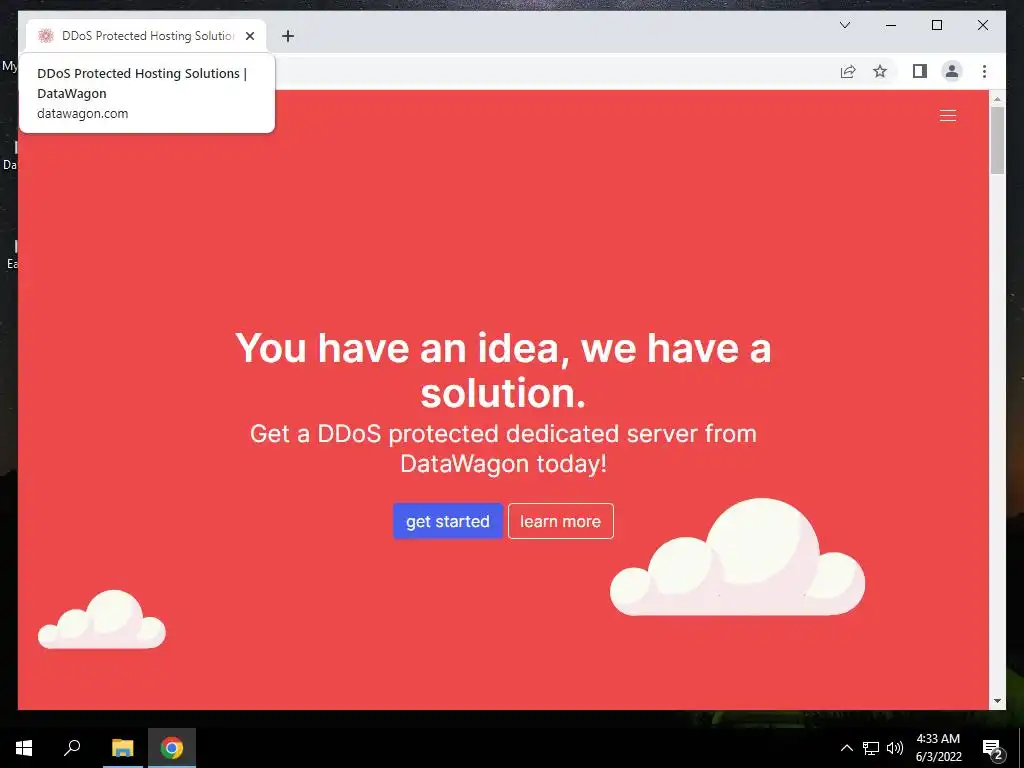Open a new Chrome tab
The height and width of the screenshot is (768, 1024).
[288, 36]
